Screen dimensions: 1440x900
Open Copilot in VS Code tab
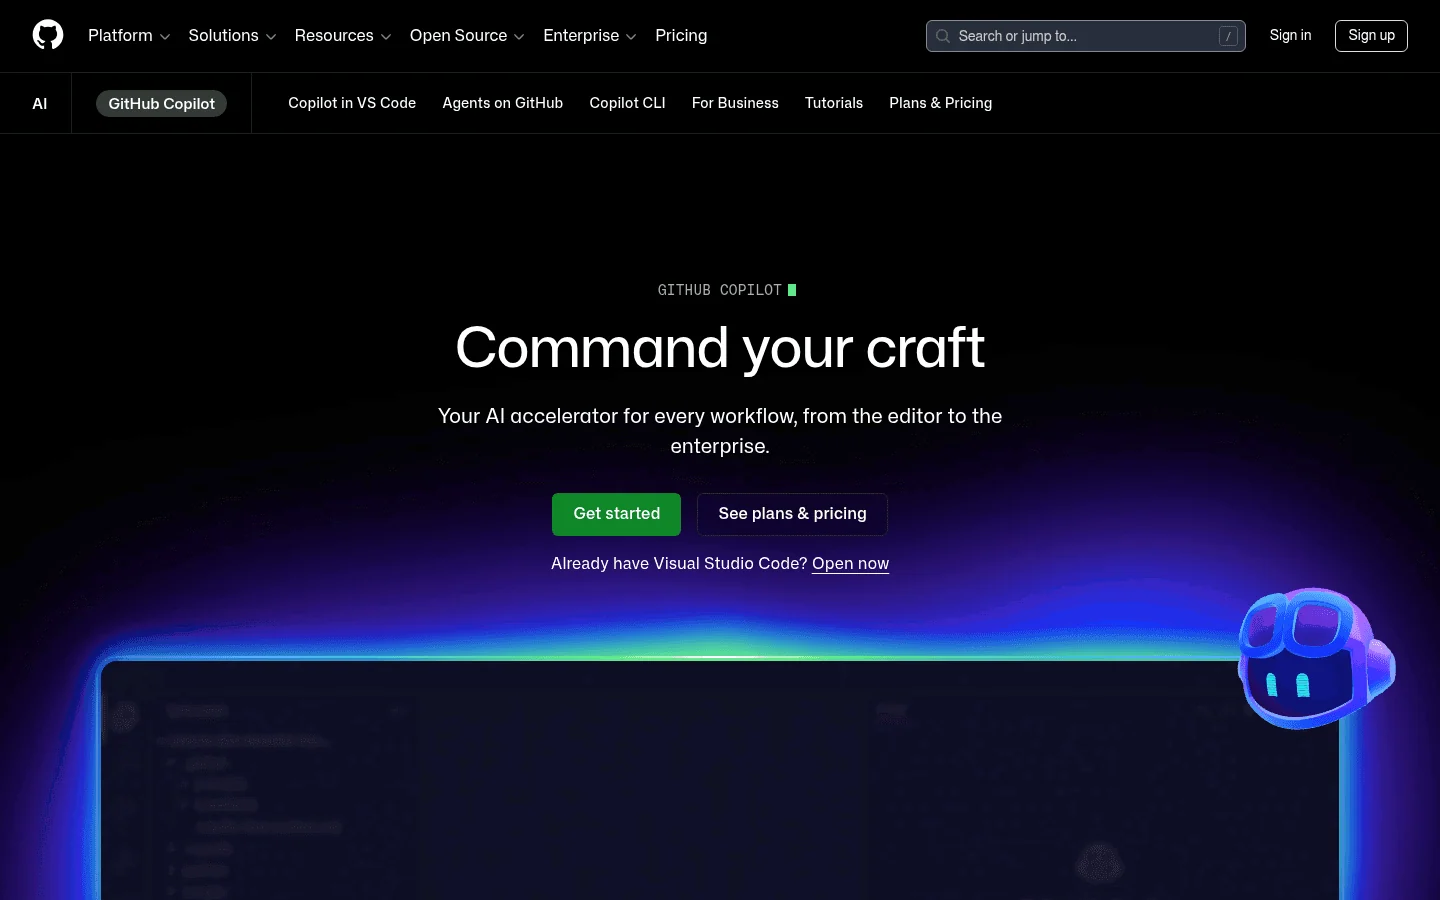(352, 103)
